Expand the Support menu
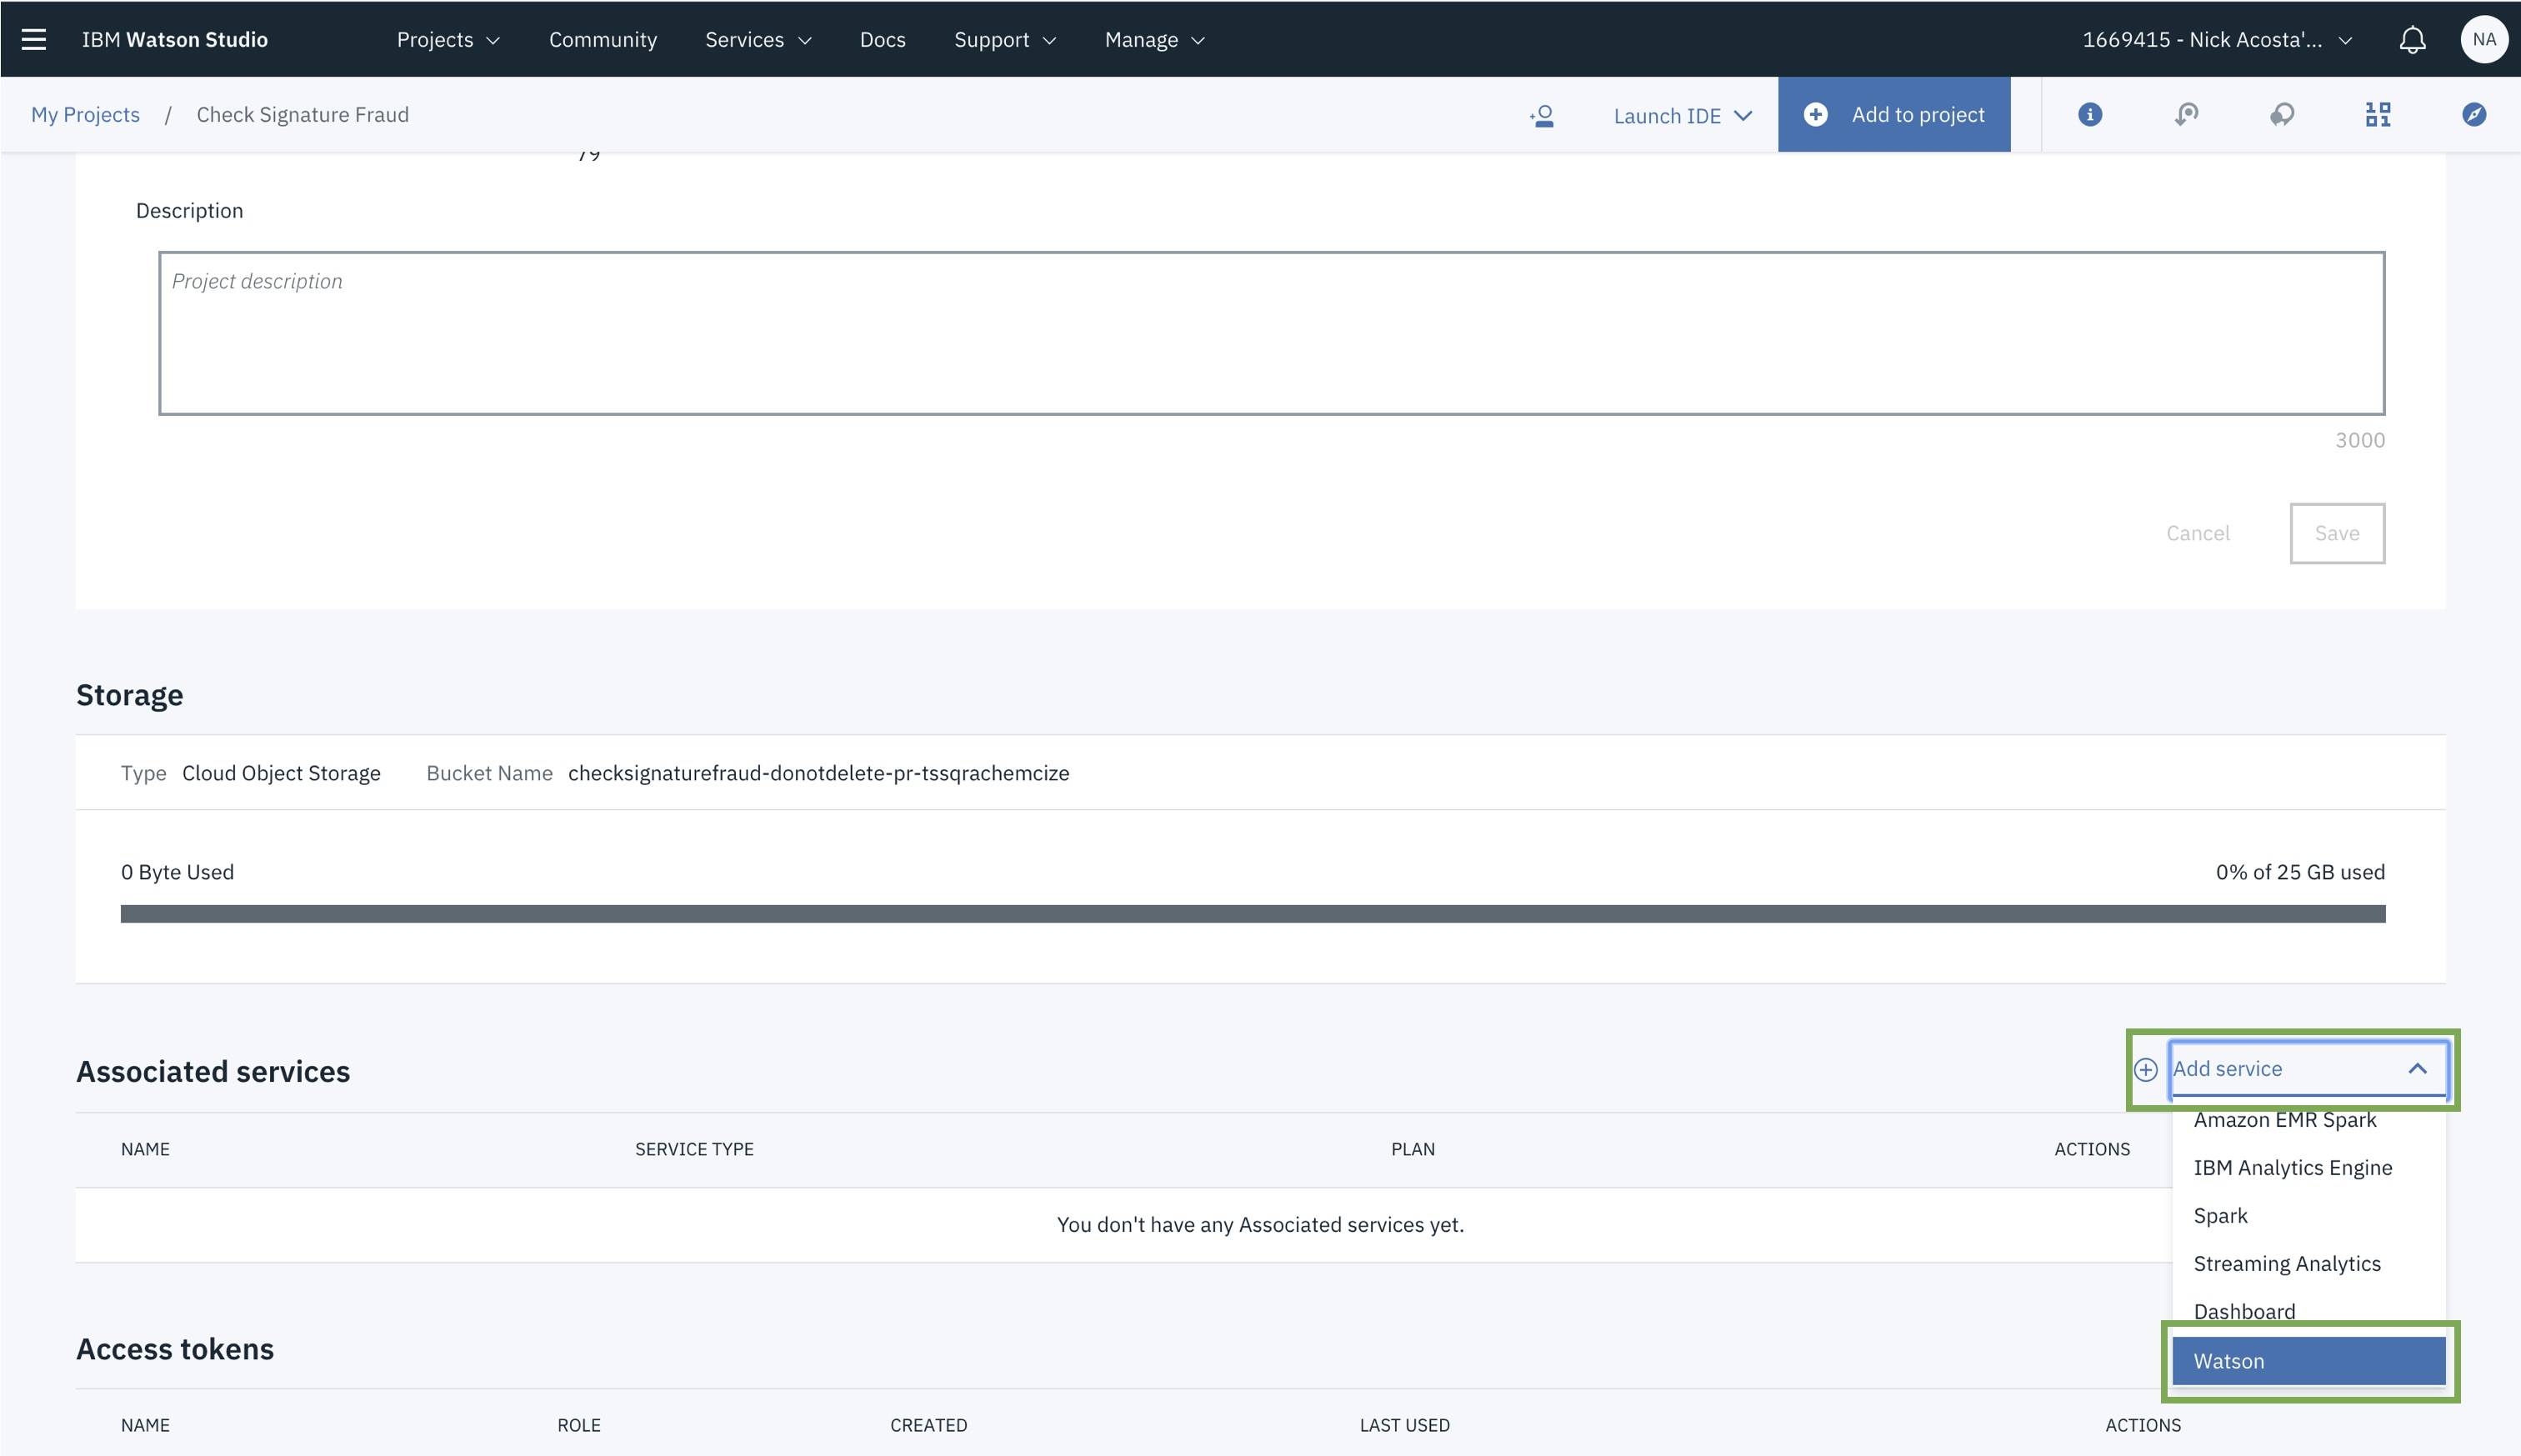 point(1005,39)
